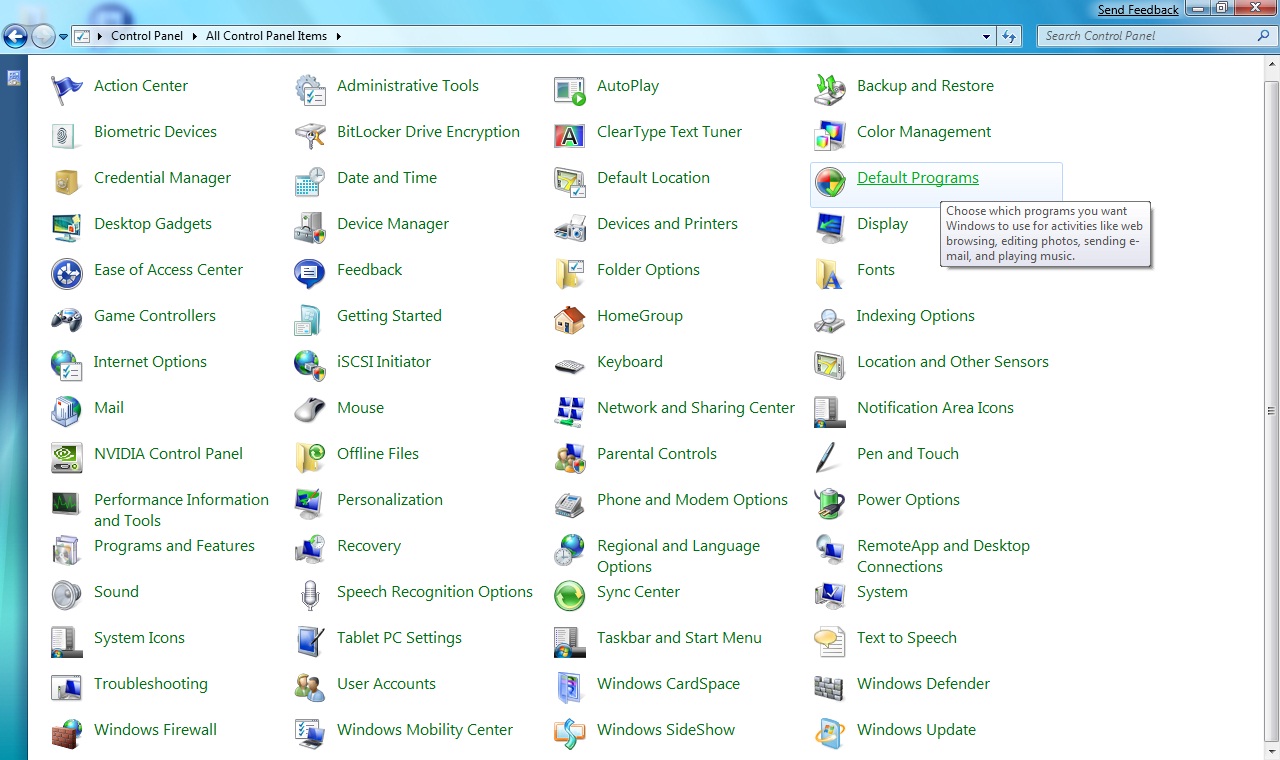This screenshot has width=1280, height=760.
Task: Open the User Accounts link
Action: tap(386, 684)
